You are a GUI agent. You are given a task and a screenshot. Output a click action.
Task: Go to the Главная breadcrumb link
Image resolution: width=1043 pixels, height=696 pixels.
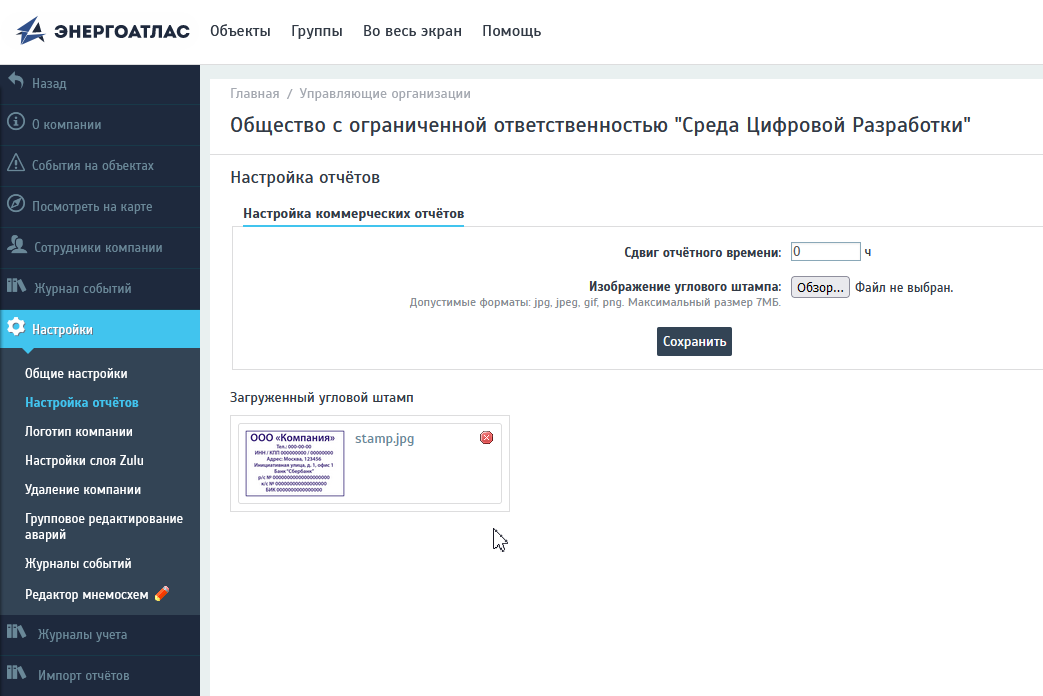(x=255, y=94)
